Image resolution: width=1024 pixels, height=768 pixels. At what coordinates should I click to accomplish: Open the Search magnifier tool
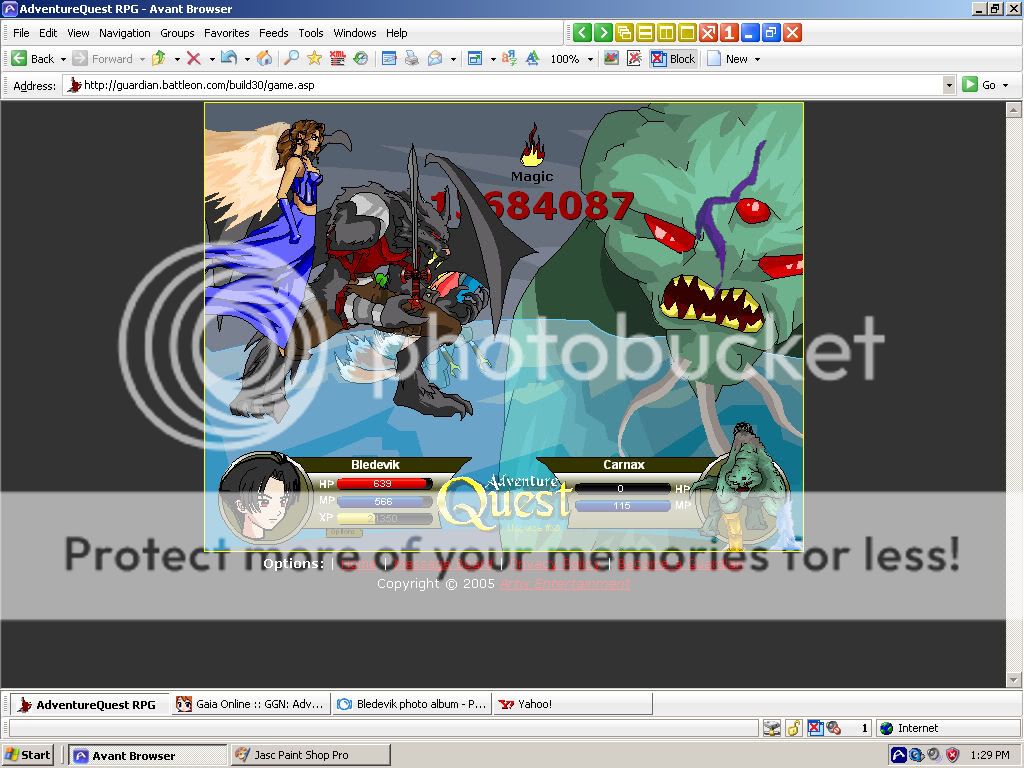[290, 58]
